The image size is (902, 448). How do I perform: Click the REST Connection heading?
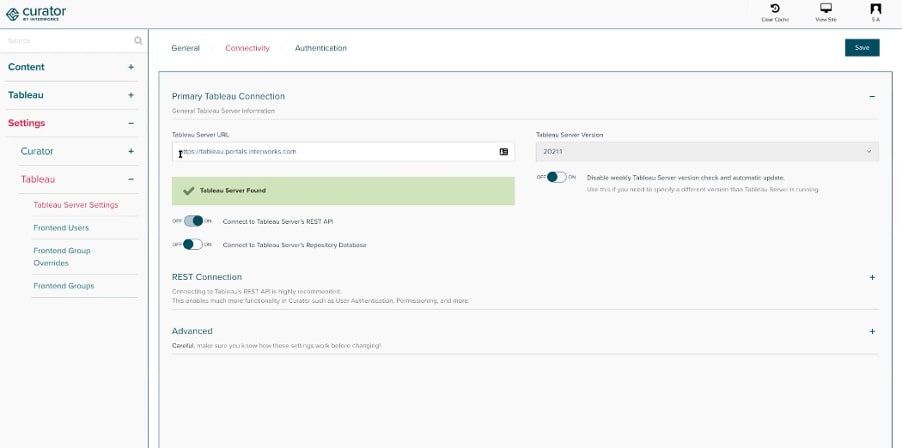(x=207, y=277)
